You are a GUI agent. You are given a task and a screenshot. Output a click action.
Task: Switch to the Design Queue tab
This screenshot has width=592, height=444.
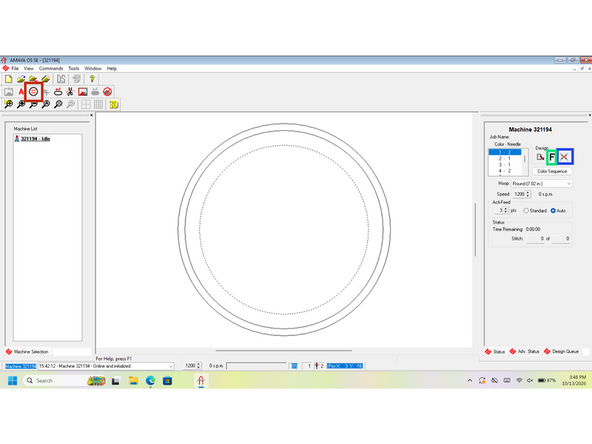pyautogui.click(x=561, y=352)
